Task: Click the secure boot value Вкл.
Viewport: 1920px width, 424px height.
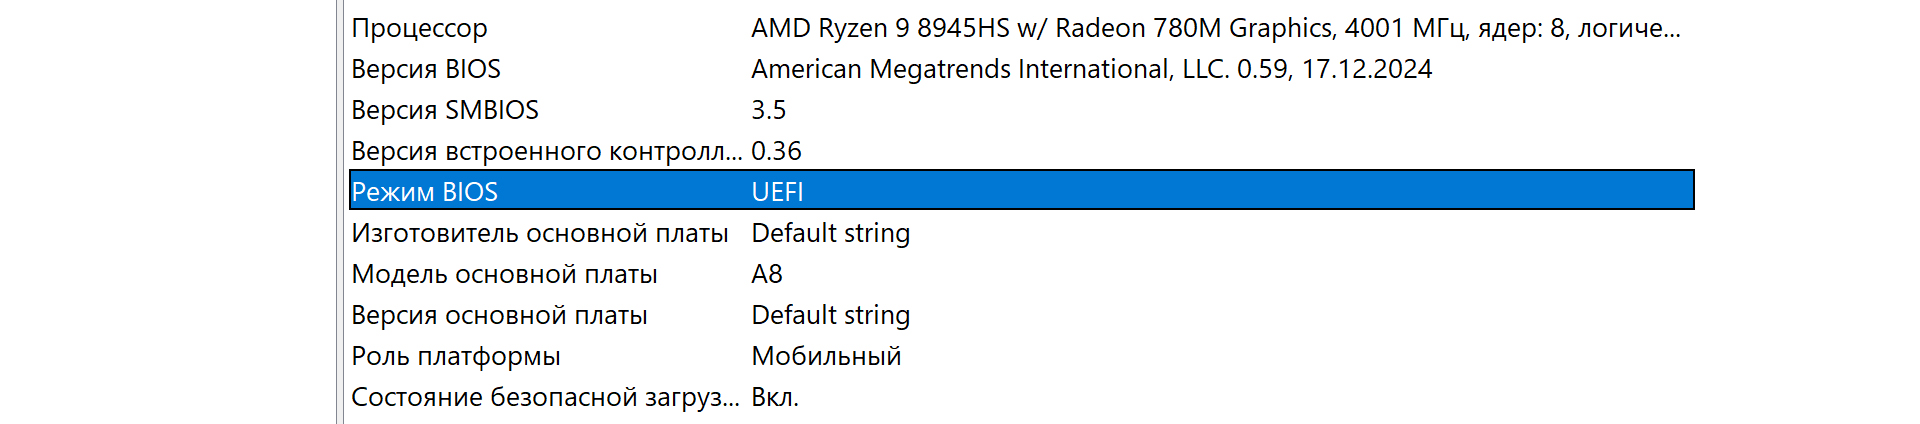Action: 775,397
